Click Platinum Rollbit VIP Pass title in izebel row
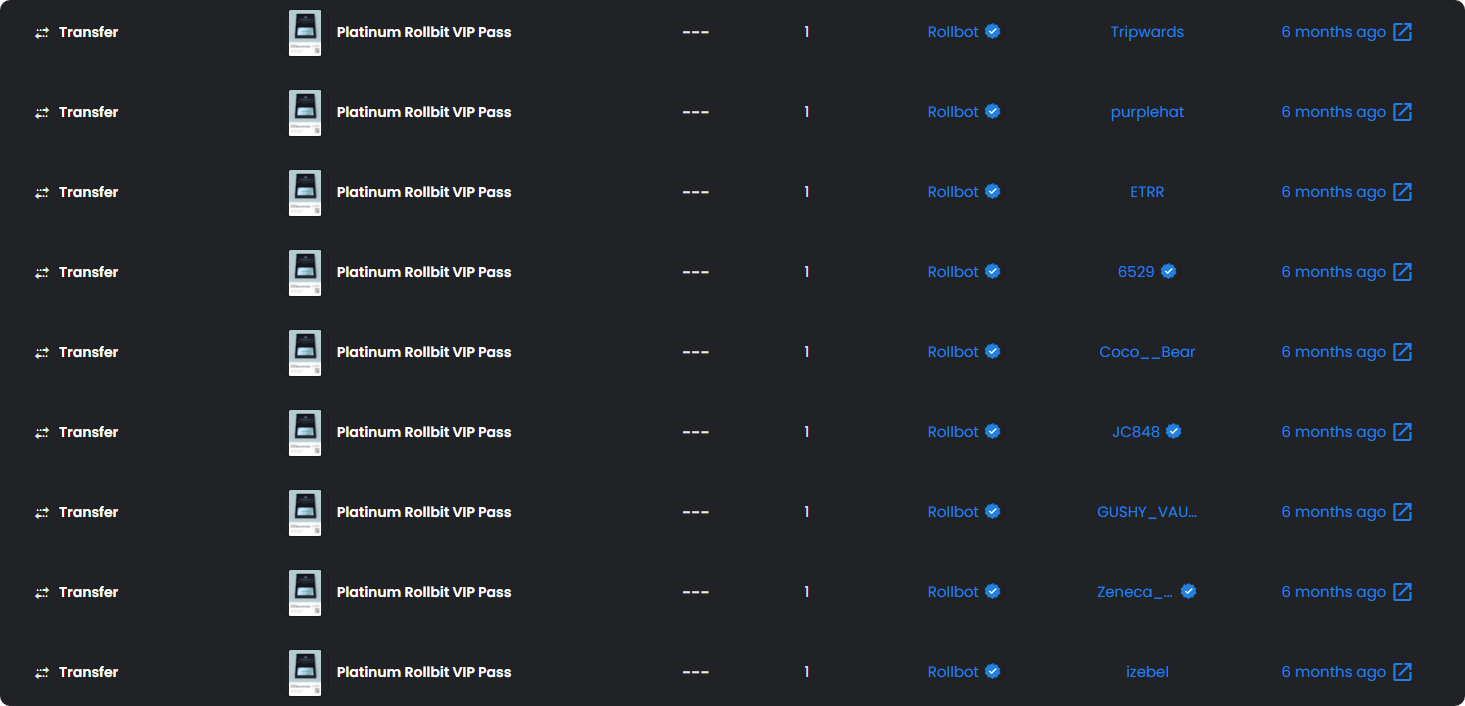1465x706 pixels. (x=424, y=672)
